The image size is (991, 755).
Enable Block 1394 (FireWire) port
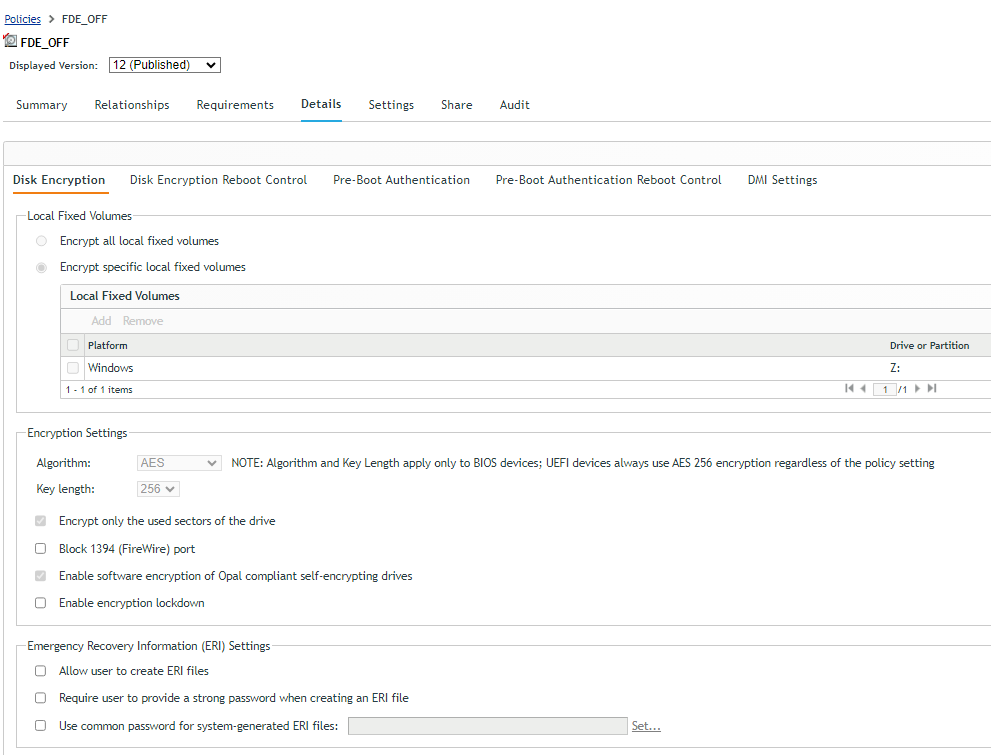pyautogui.click(x=40, y=548)
